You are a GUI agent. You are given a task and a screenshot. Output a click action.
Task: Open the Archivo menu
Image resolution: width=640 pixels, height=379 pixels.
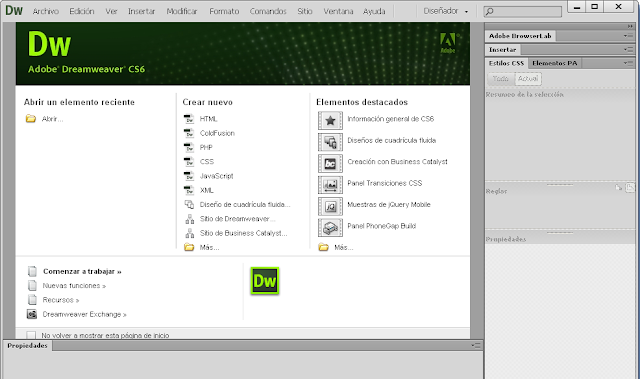pyautogui.click(x=46, y=11)
